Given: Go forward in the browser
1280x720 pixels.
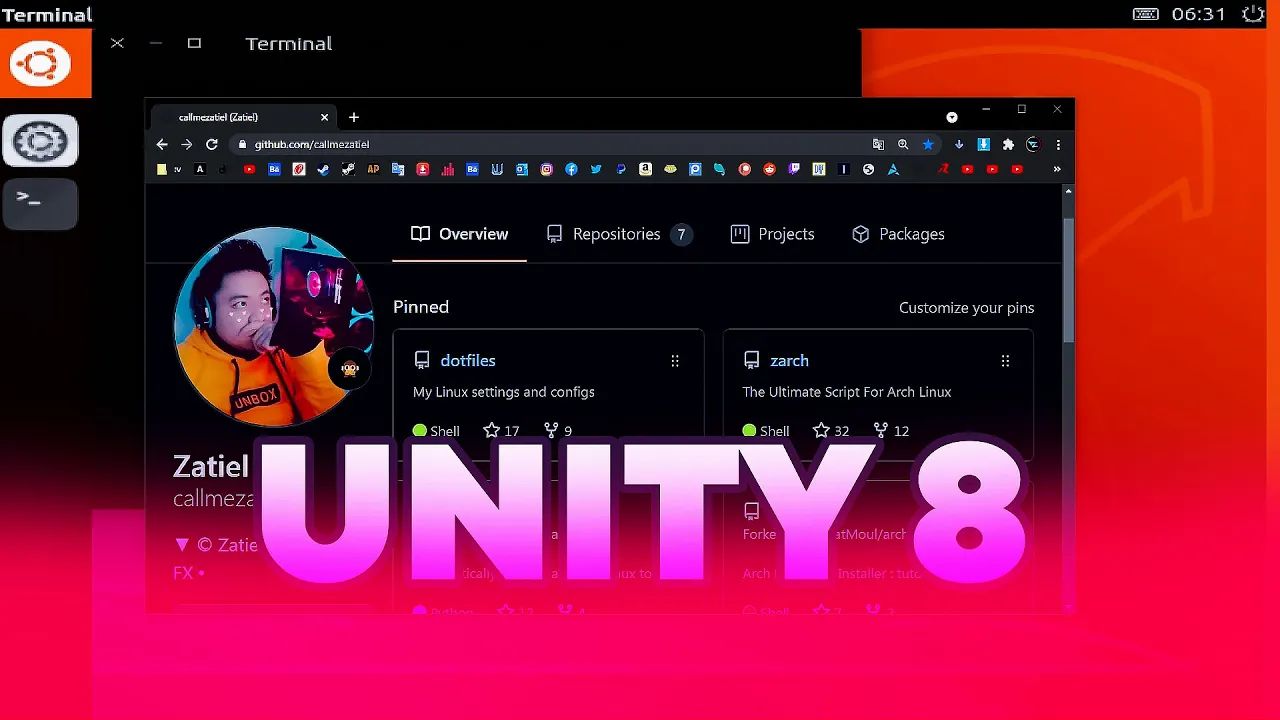Looking at the screenshot, I should pos(186,144).
